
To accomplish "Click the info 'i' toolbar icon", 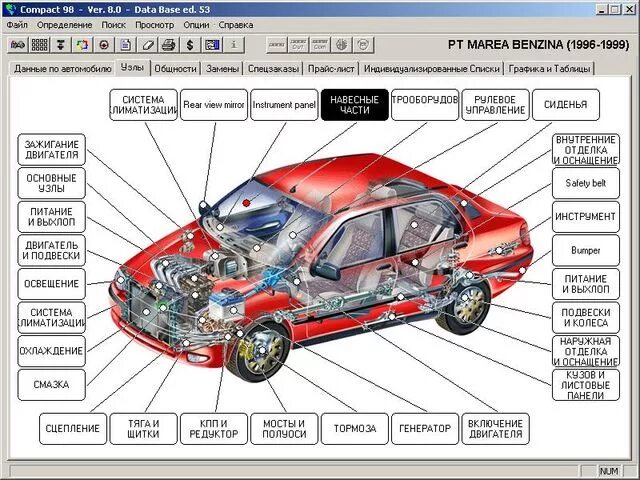I will (x=234, y=44).
